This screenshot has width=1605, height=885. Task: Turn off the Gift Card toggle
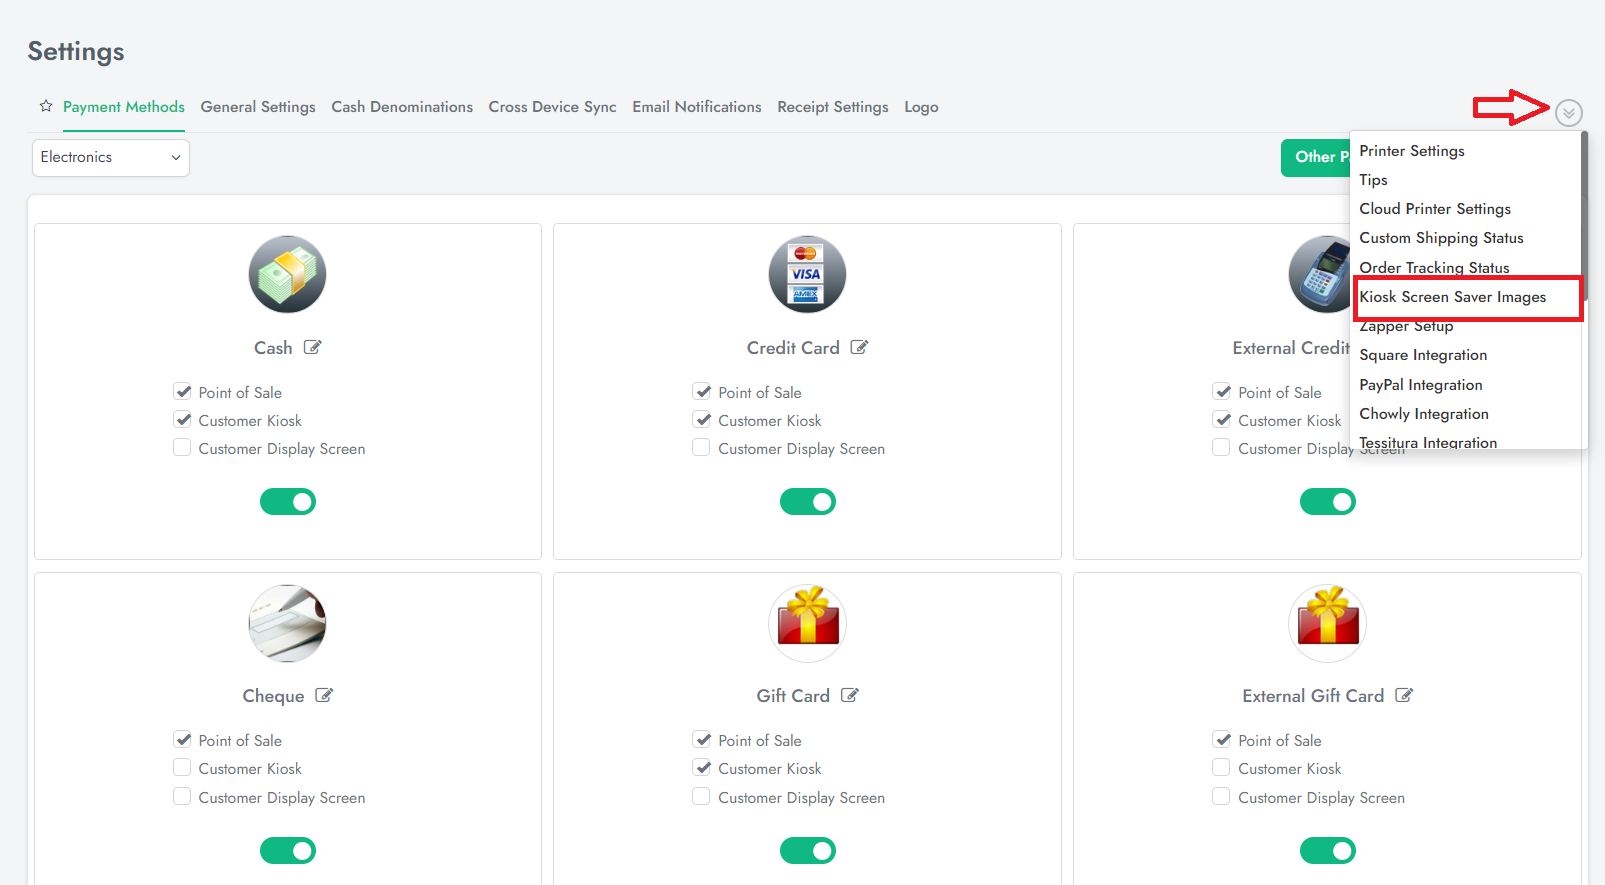808,851
